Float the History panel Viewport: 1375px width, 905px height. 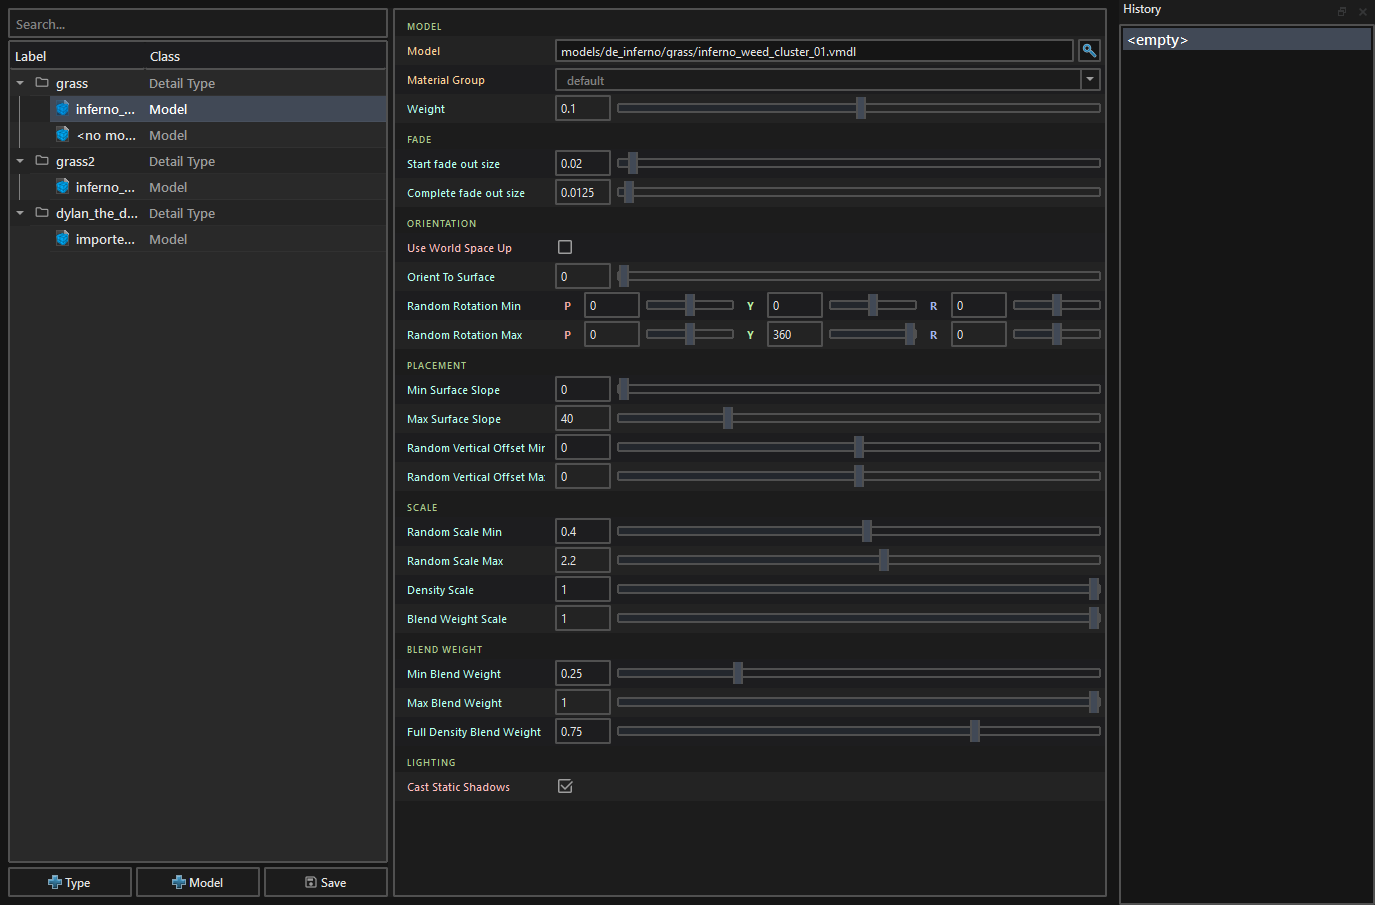(1342, 11)
